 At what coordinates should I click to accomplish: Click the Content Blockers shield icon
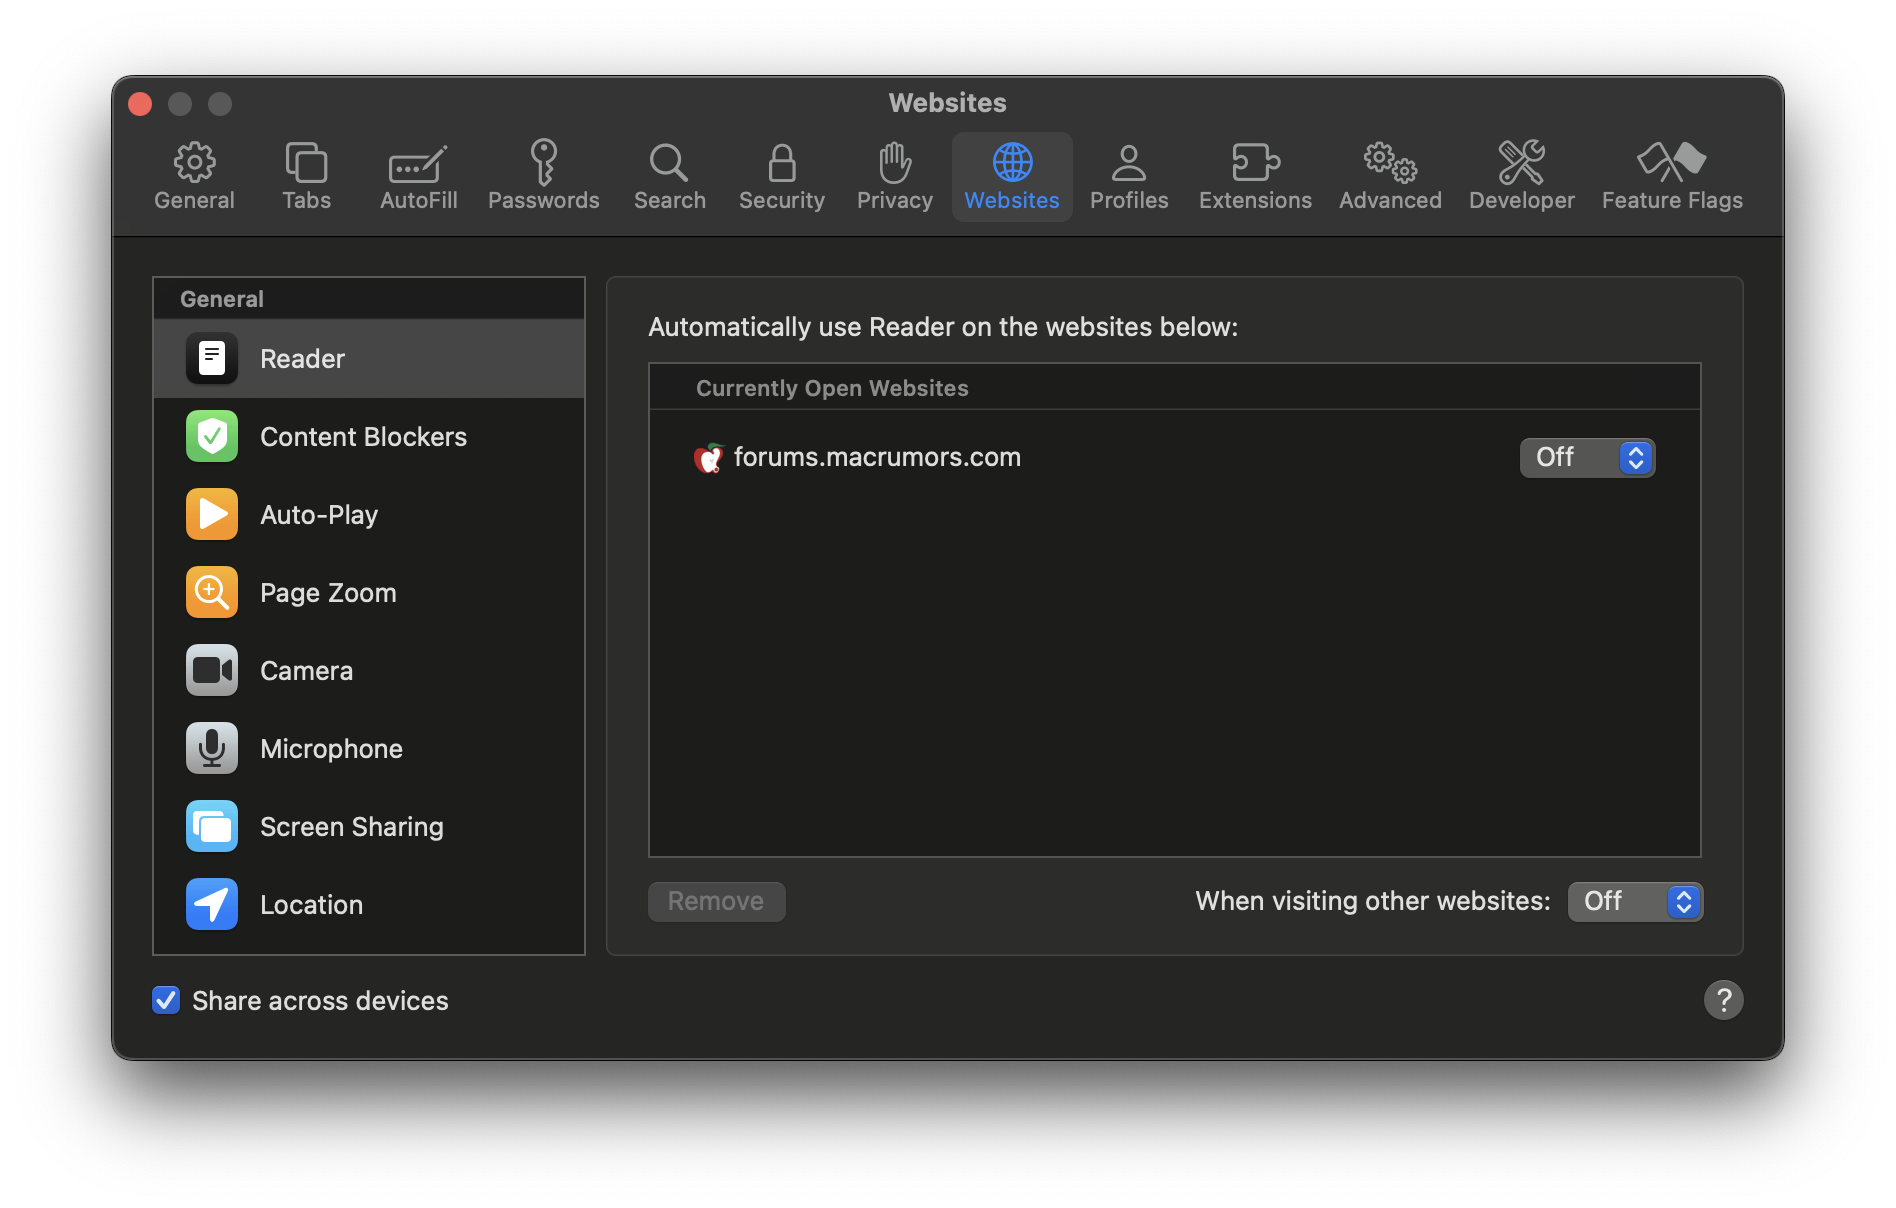pos(212,436)
